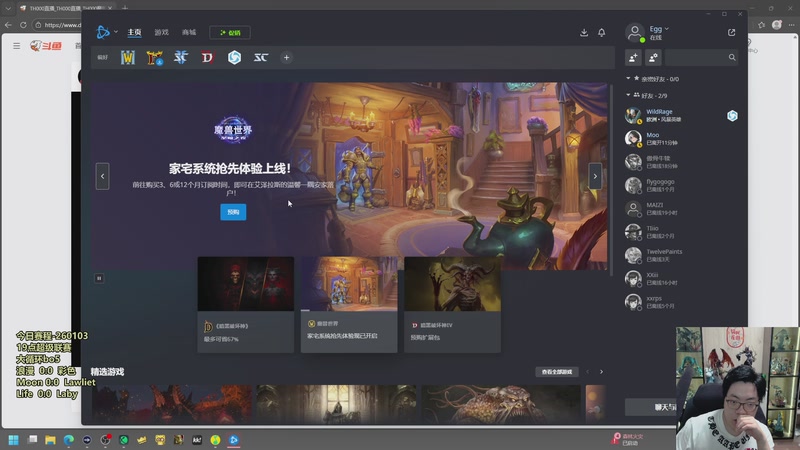Go to the previous carousel banner
The width and height of the screenshot is (800, 450).
[103, 177]
